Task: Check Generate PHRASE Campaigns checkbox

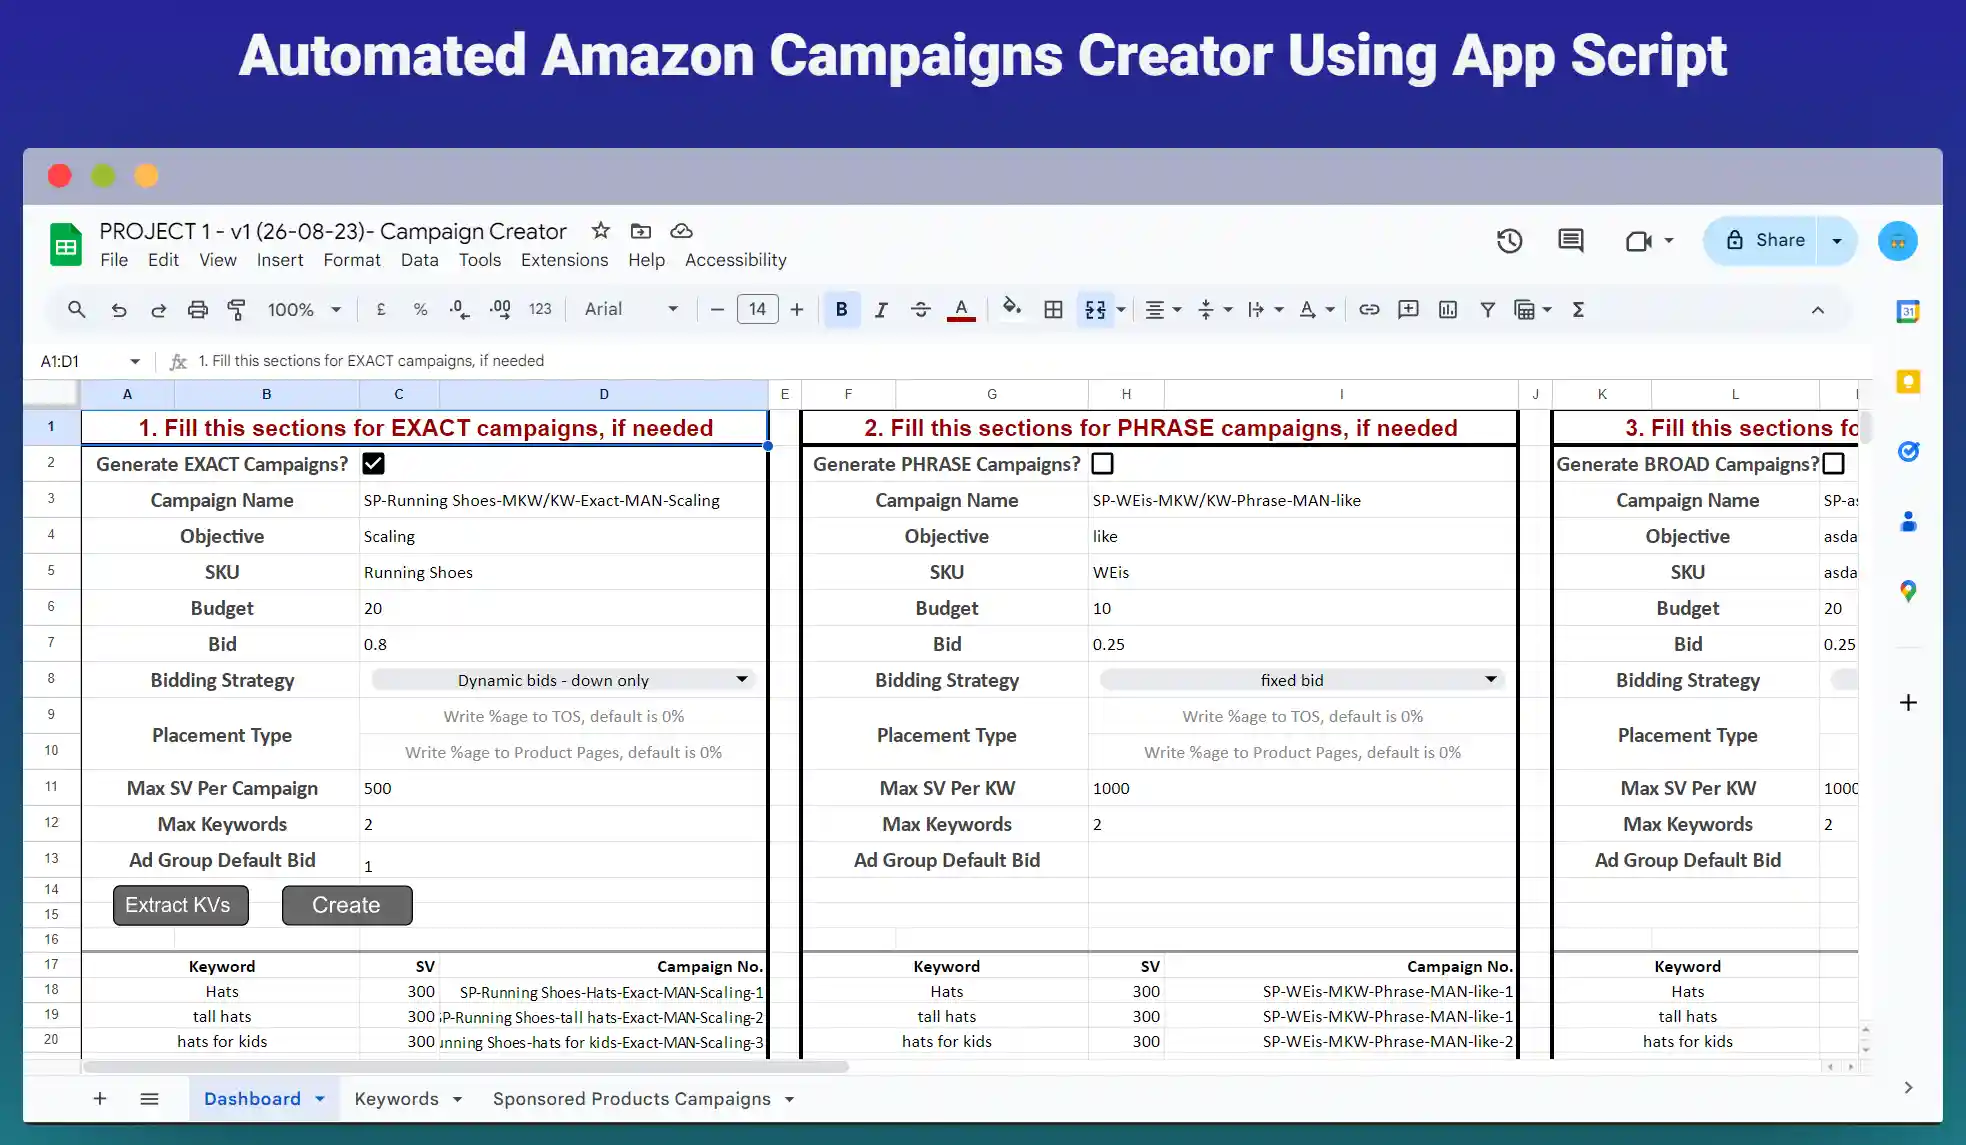Action: pyautogui.click(x=1102, y=464)
